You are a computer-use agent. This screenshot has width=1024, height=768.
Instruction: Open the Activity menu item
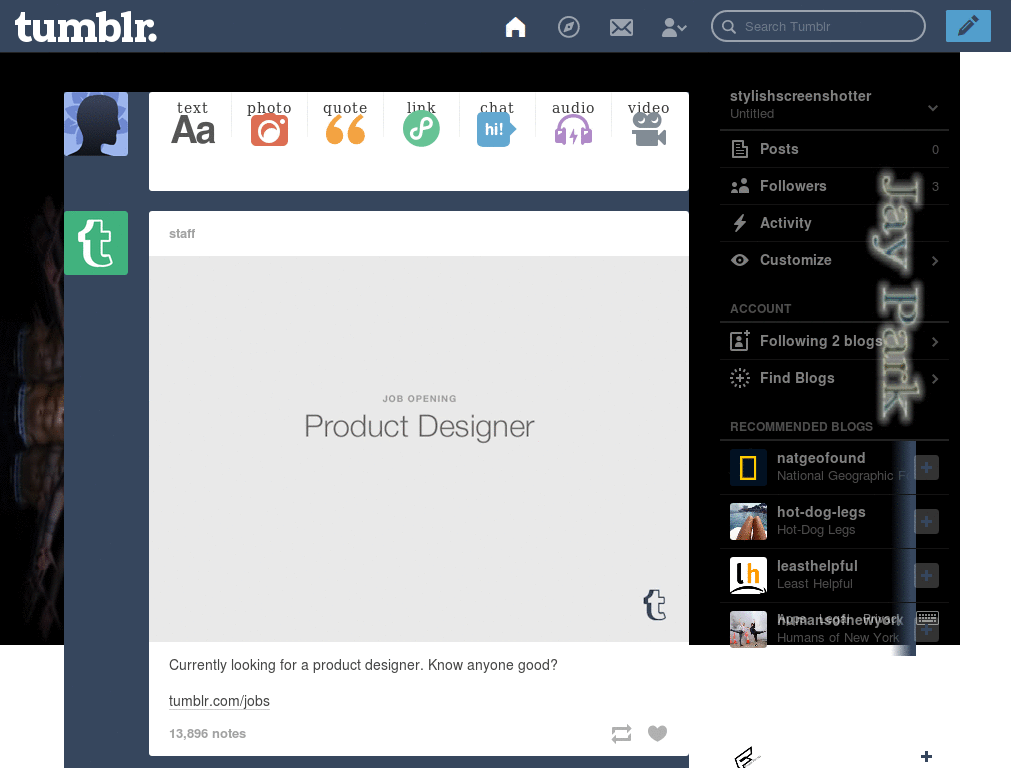(834, 223)
